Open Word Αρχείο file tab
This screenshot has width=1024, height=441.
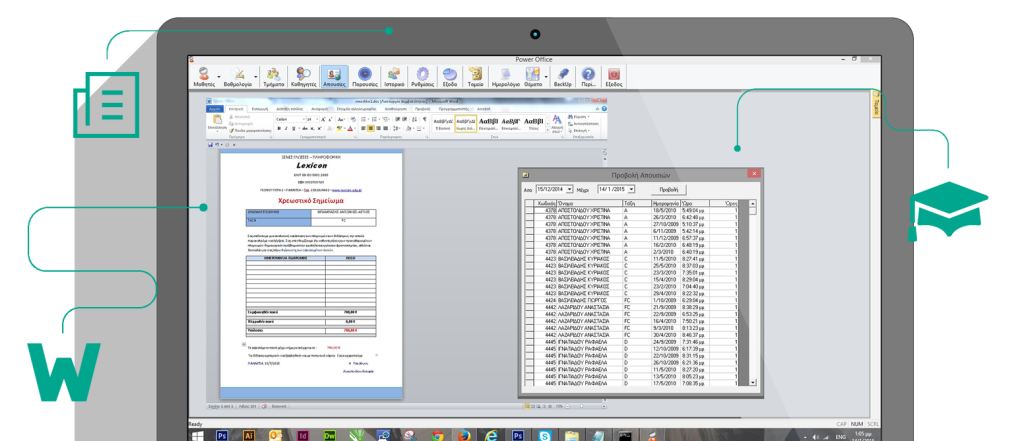click(215, 109)
